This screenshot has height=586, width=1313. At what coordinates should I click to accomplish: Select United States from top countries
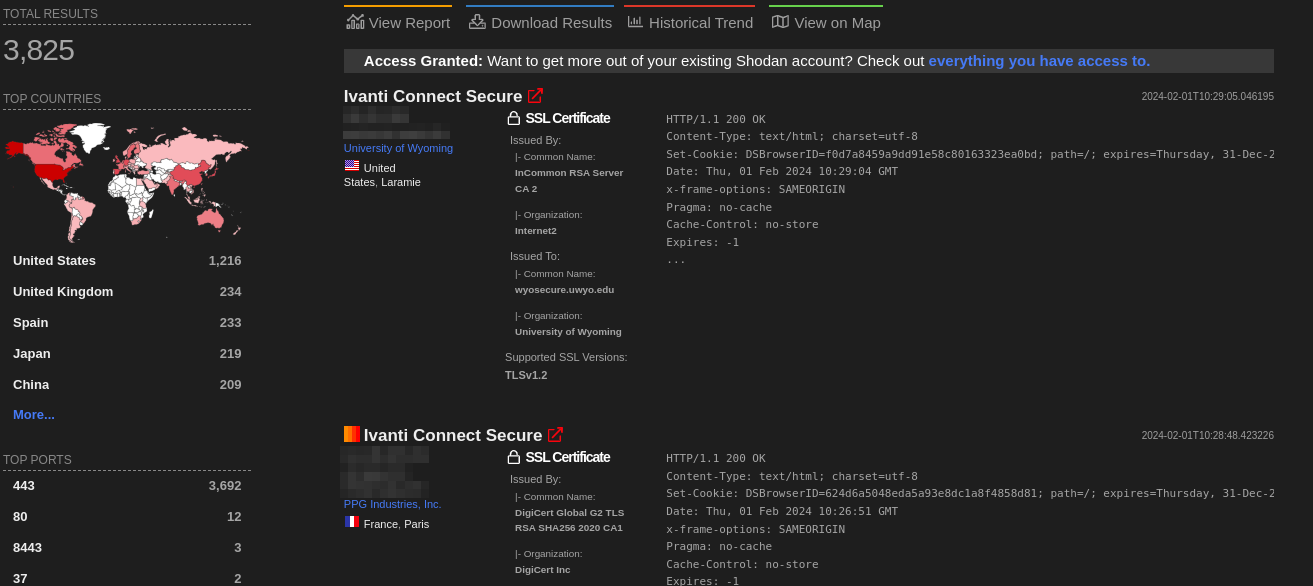54,260
